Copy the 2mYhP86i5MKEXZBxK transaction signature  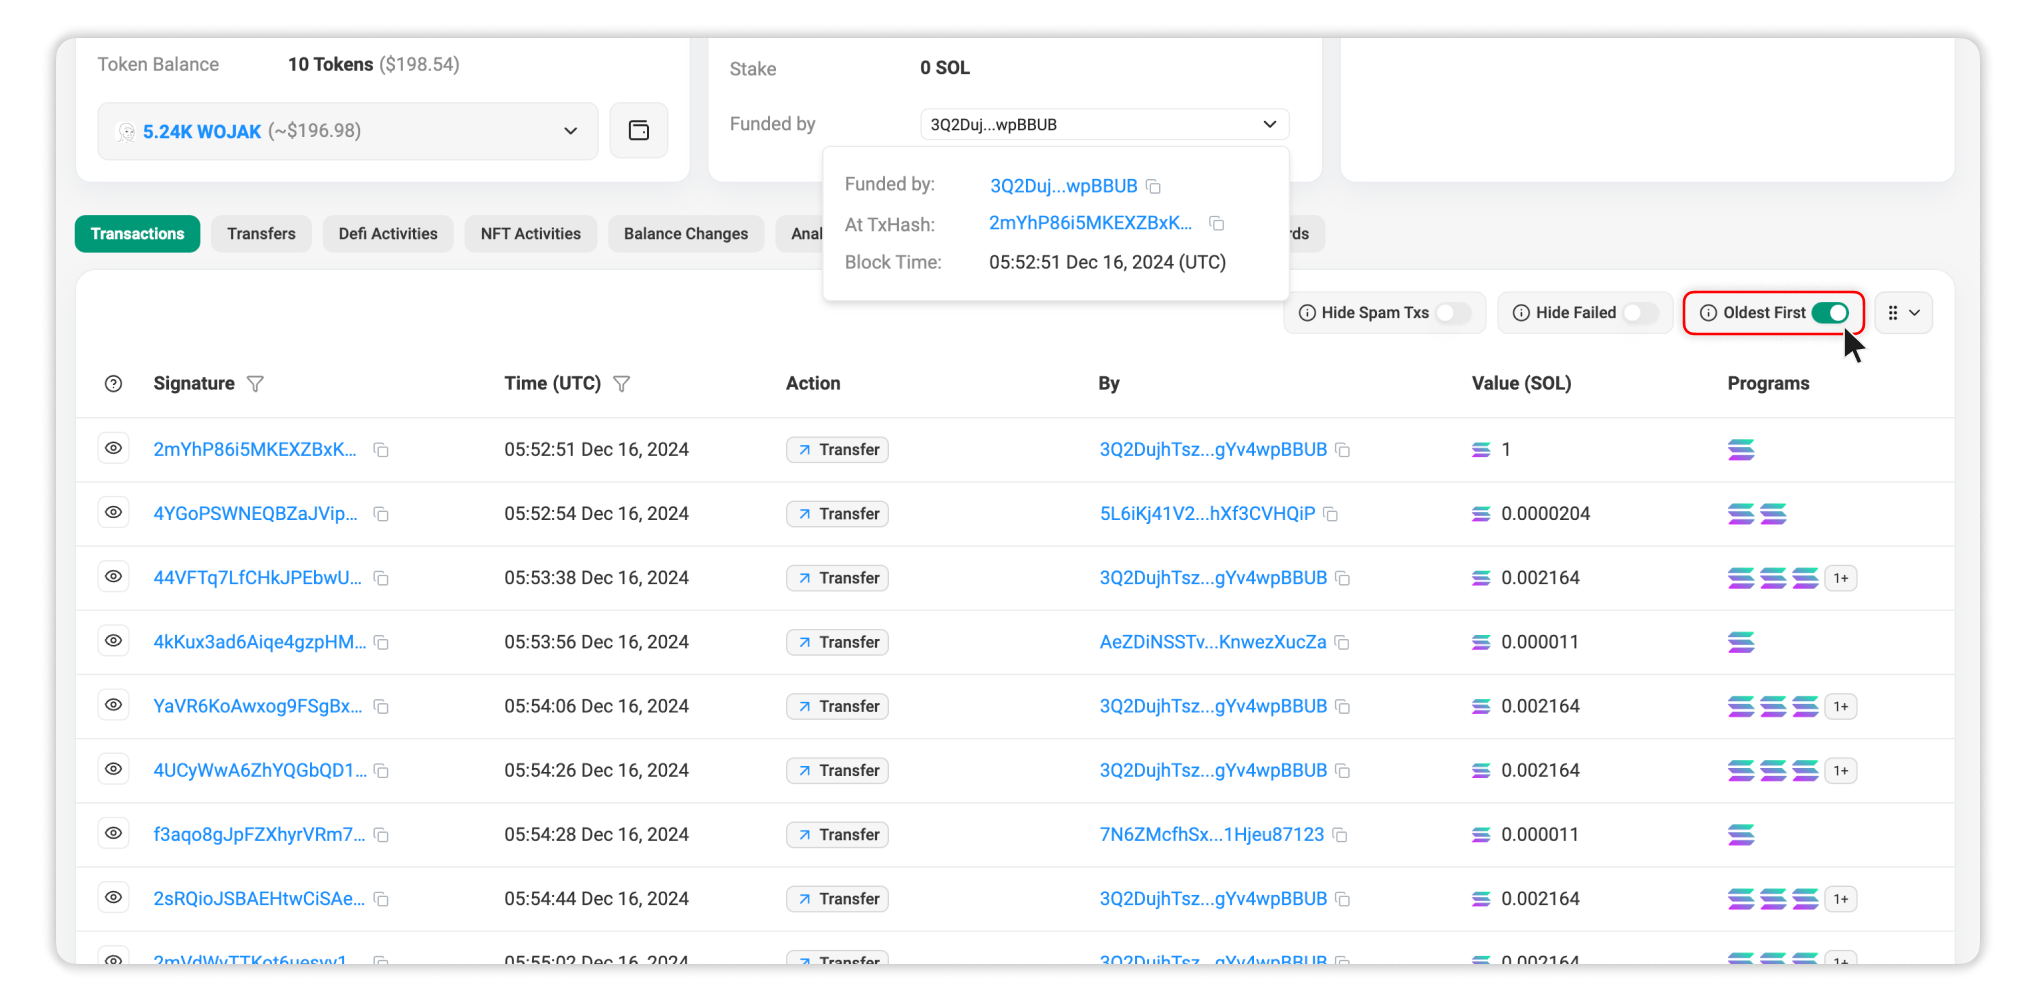pyautogui.click(x=381, y=450)
